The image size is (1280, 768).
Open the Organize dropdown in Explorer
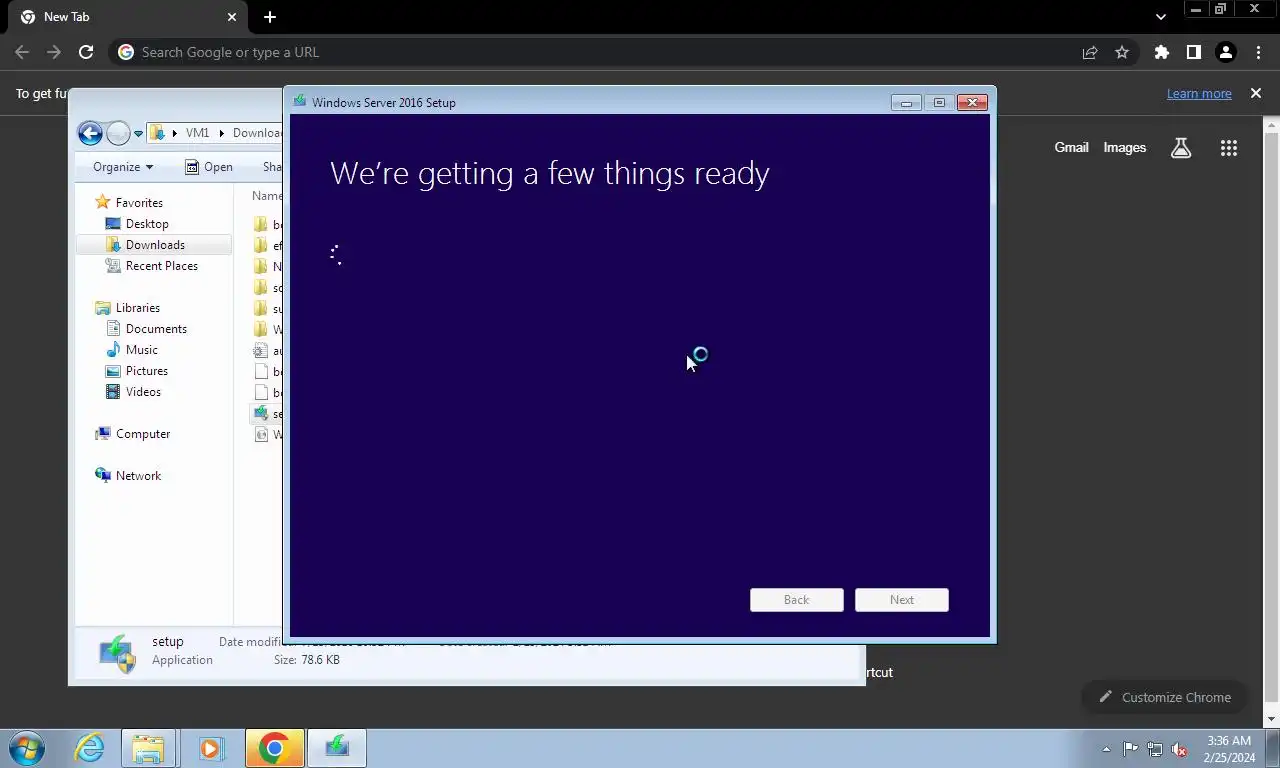123,167
